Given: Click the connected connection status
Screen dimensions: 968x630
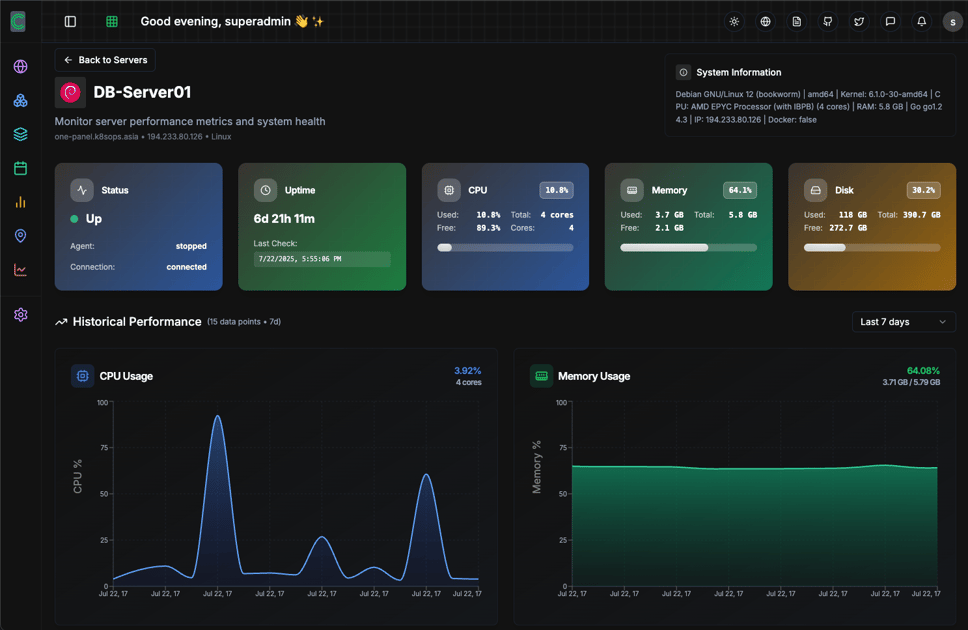Looking at the screenshot, I should click(x=186, y=267).
